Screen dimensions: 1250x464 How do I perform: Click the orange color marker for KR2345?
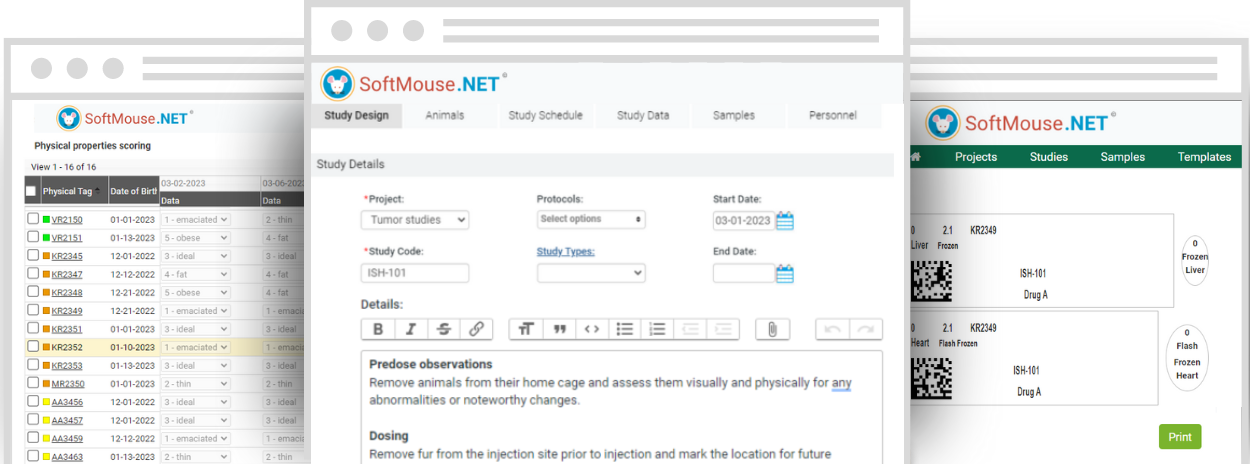pos(46,256)
